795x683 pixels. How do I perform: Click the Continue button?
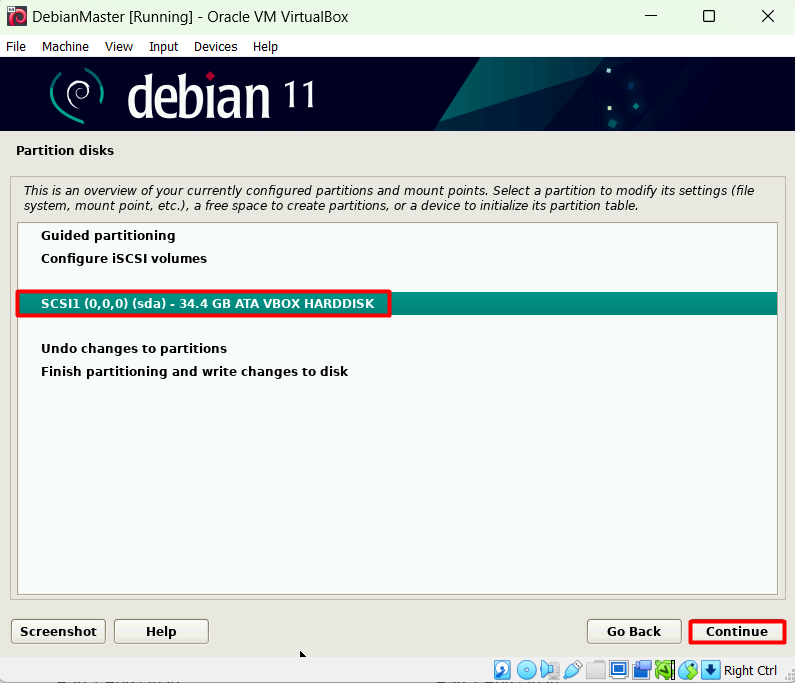coord(737,631)
